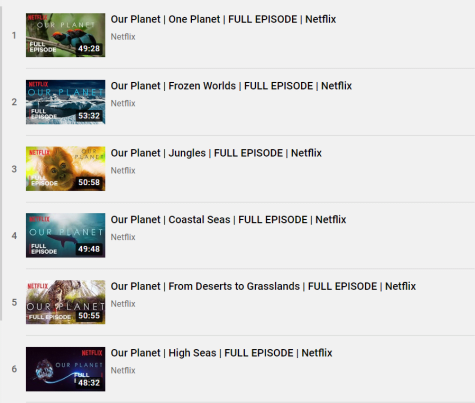Open Netflix channel under Jungles video
The height and width of the screenshot is (403, 475).
pos(123,170)
